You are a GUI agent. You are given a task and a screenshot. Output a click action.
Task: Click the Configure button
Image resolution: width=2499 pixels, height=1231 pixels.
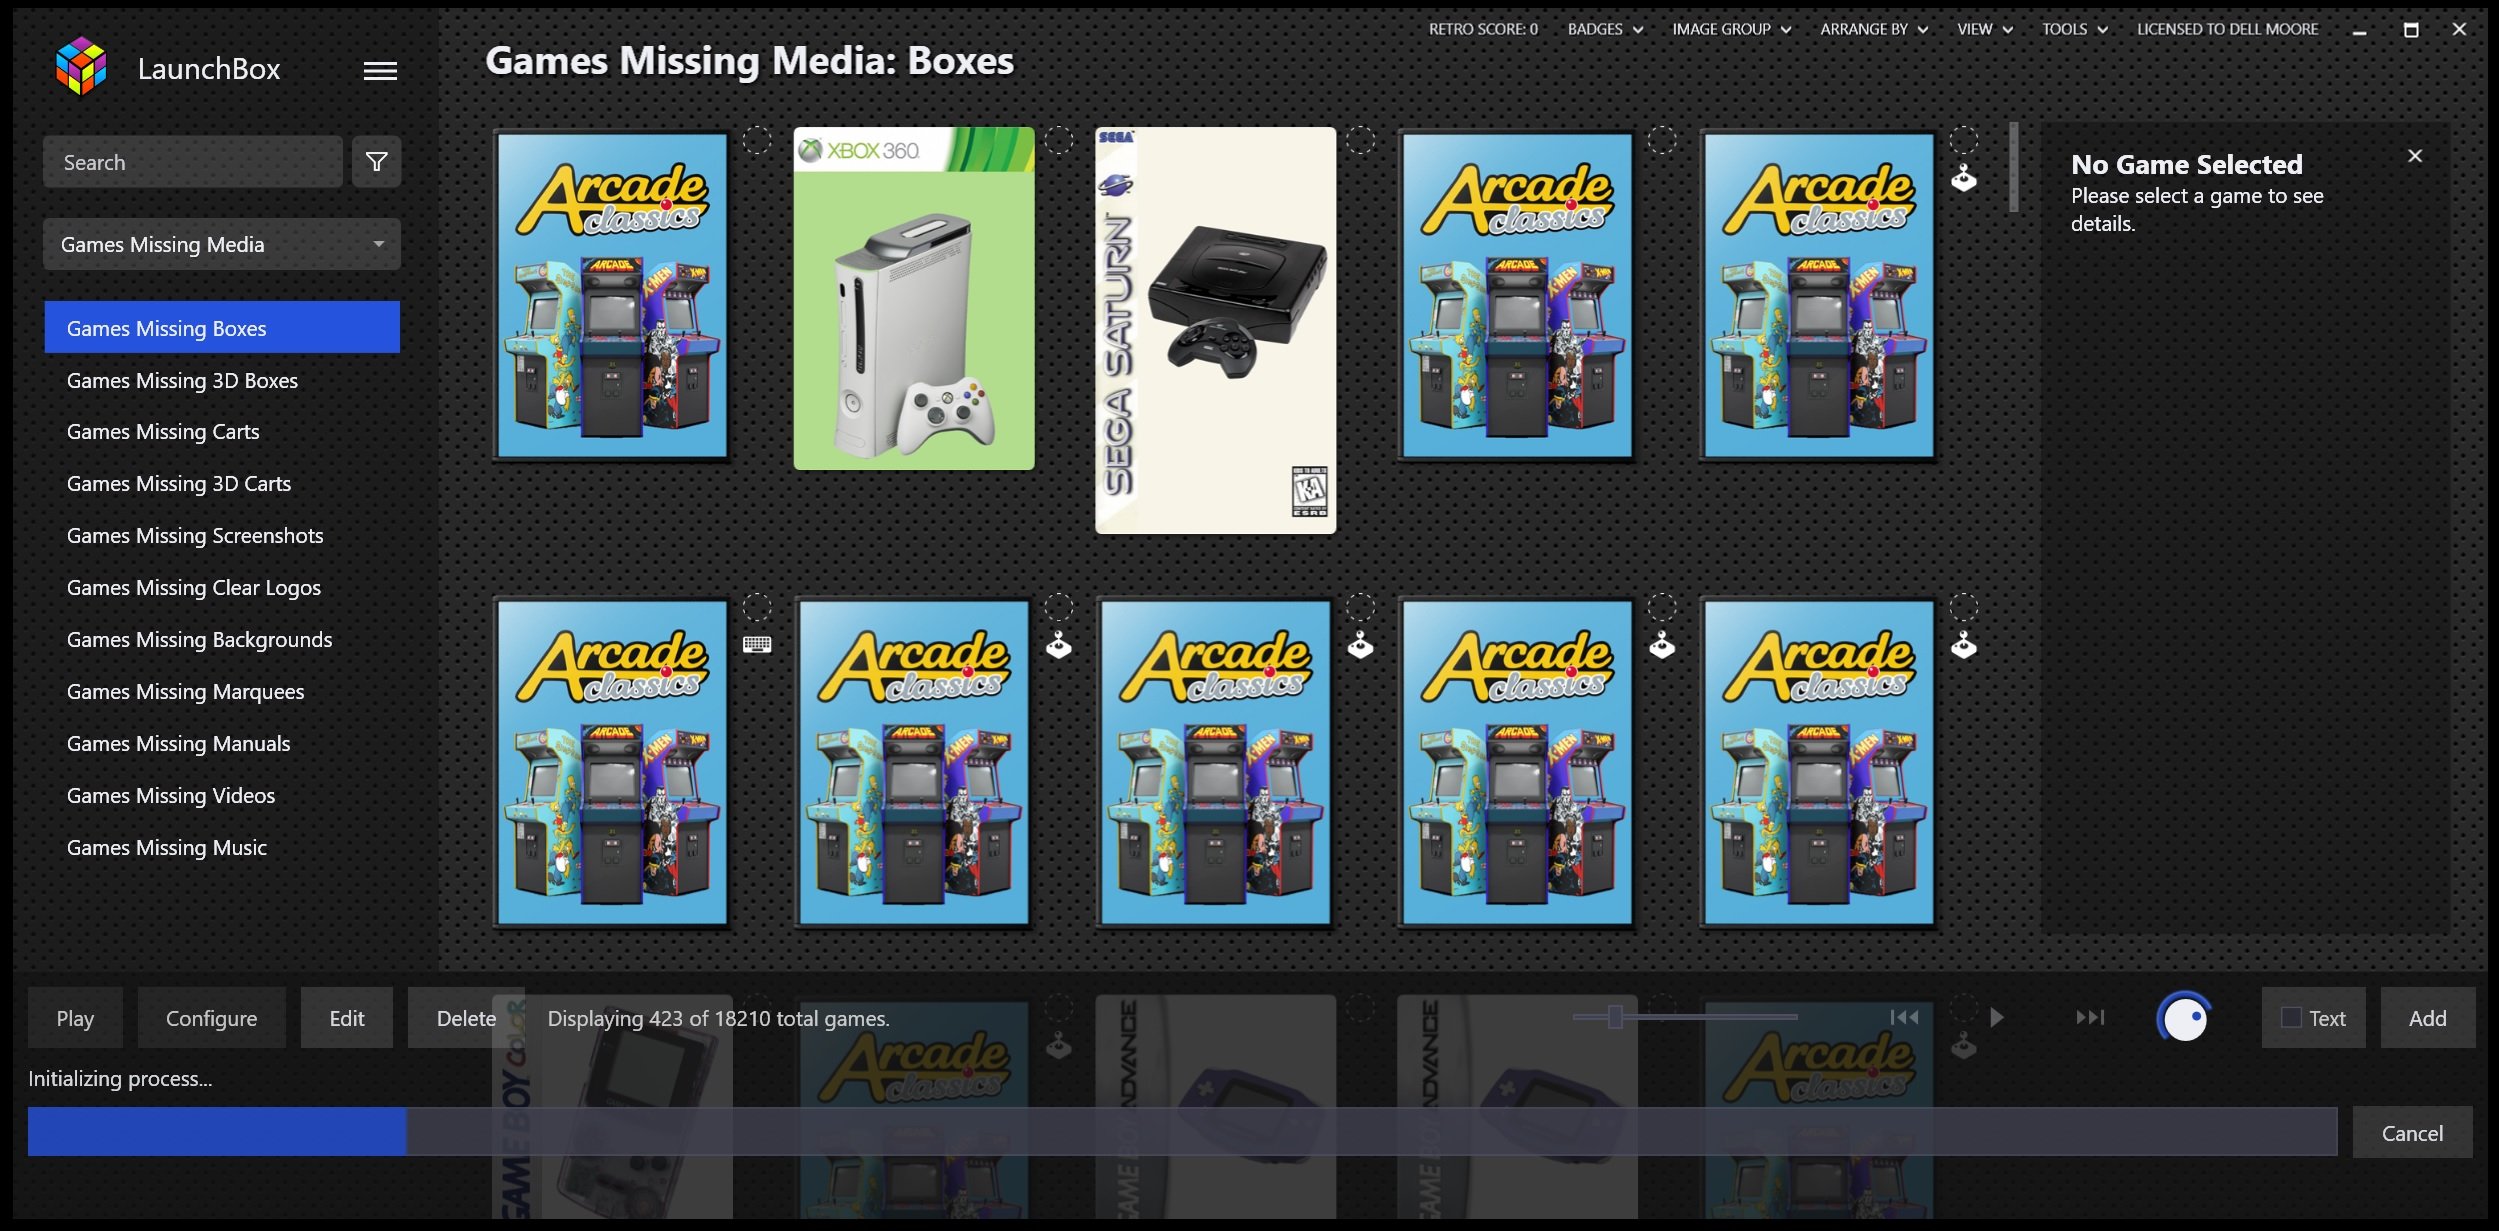[x=211, y=1018]
